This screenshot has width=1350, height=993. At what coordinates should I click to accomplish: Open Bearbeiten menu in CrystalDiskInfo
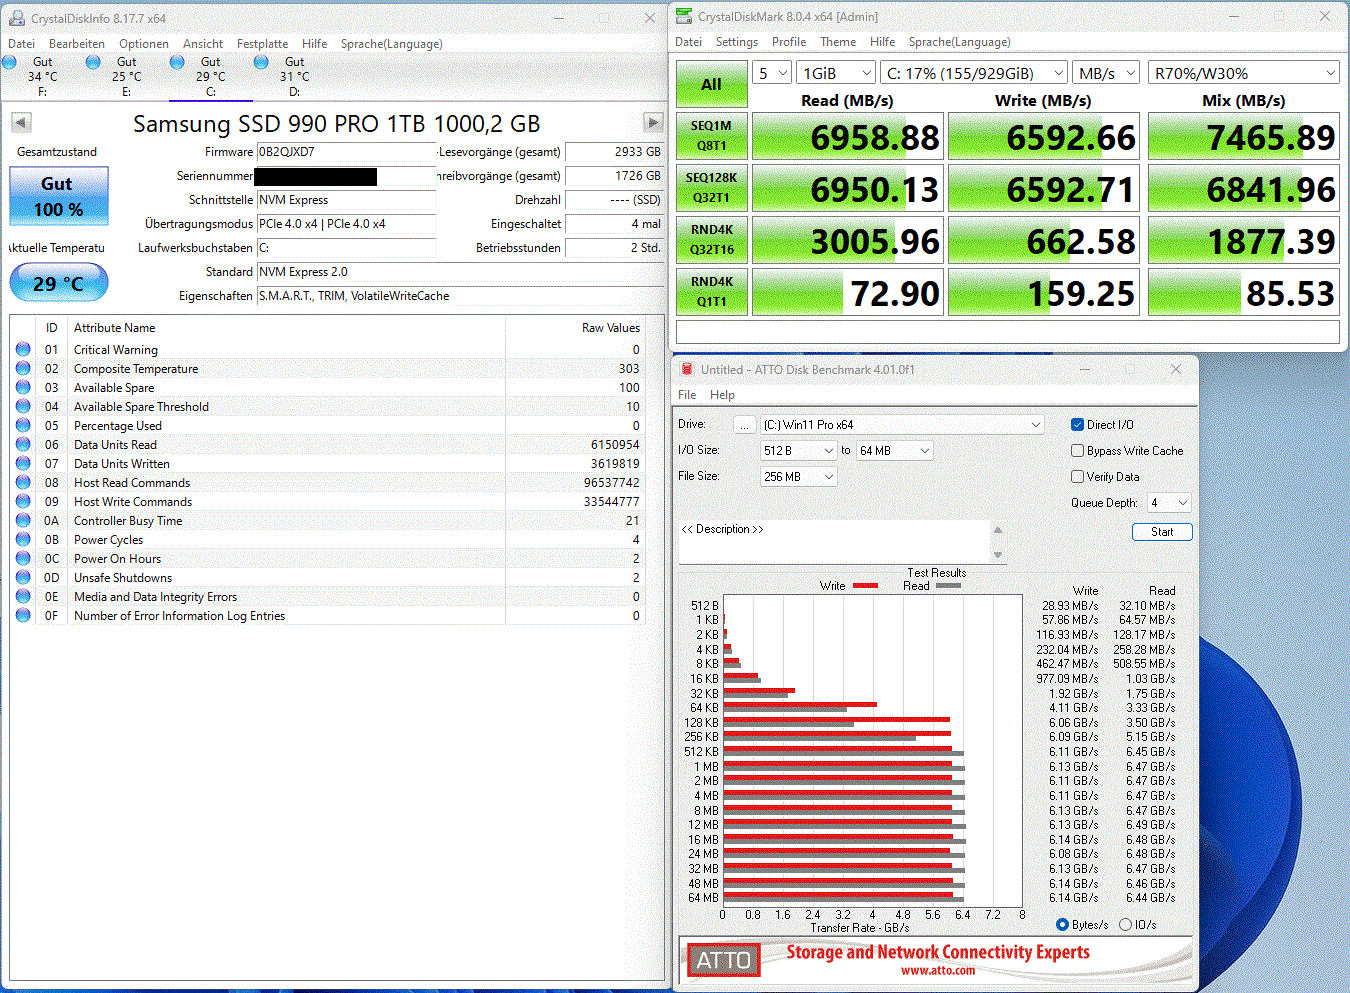[x=77, y=44]
